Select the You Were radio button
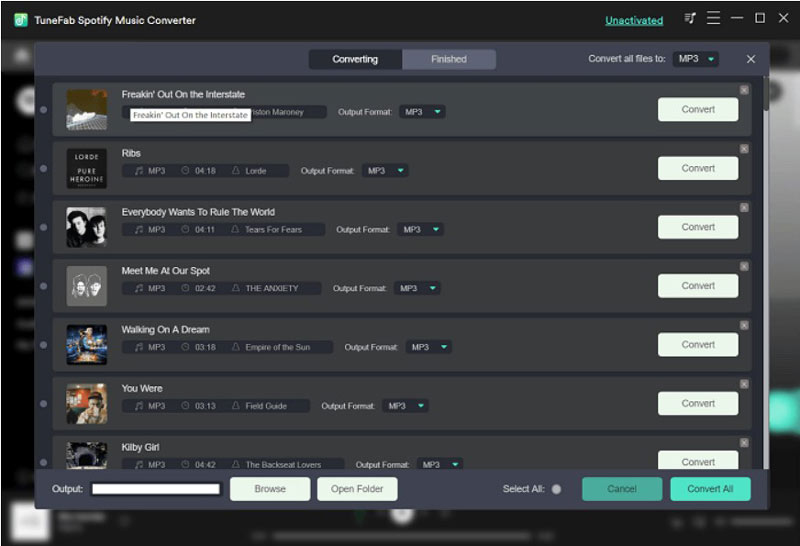This screenshot has height=546, width=800. (x=43, y=404)
